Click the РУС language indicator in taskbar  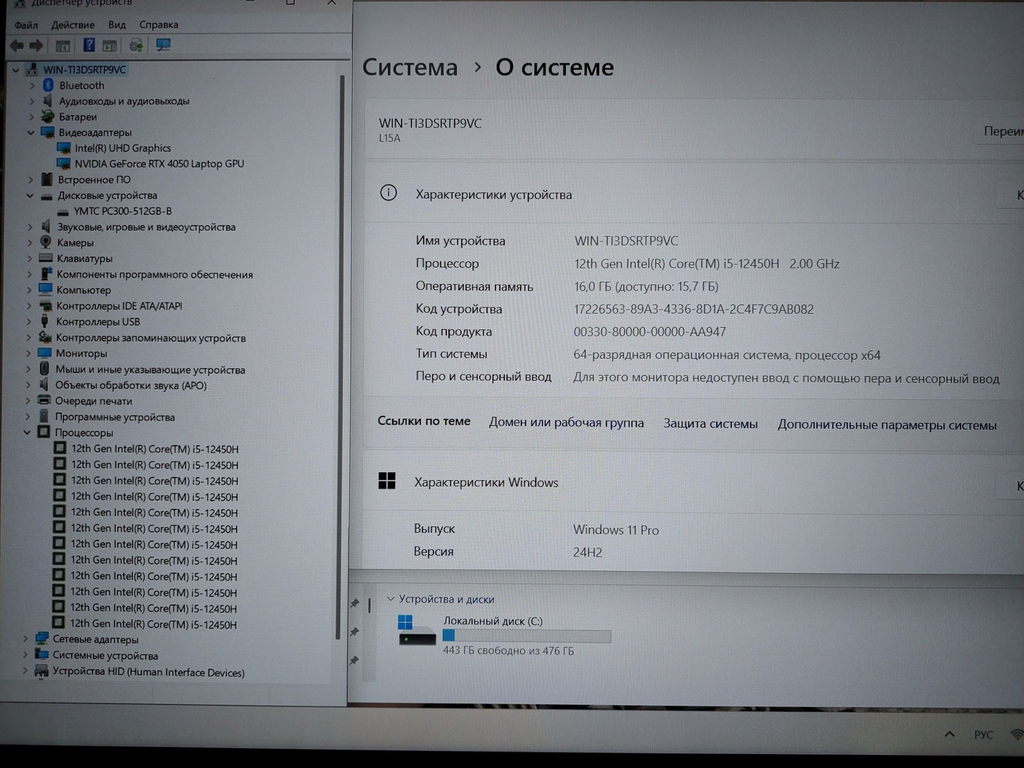[983, 735]
